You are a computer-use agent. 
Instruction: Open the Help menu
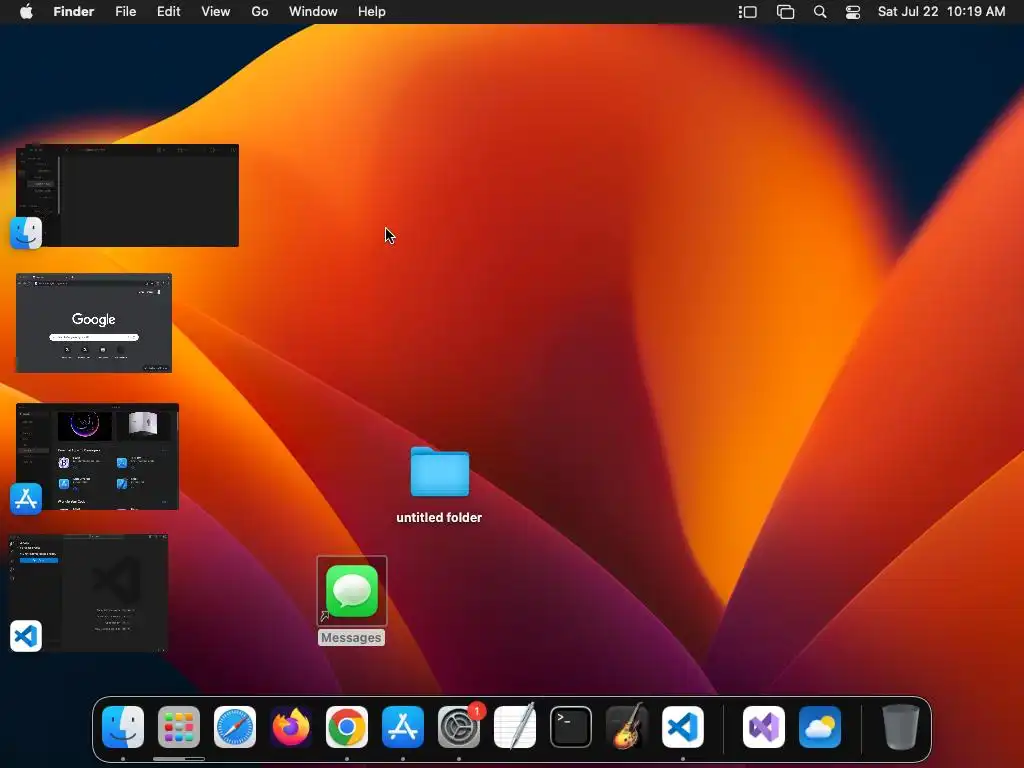372,12
